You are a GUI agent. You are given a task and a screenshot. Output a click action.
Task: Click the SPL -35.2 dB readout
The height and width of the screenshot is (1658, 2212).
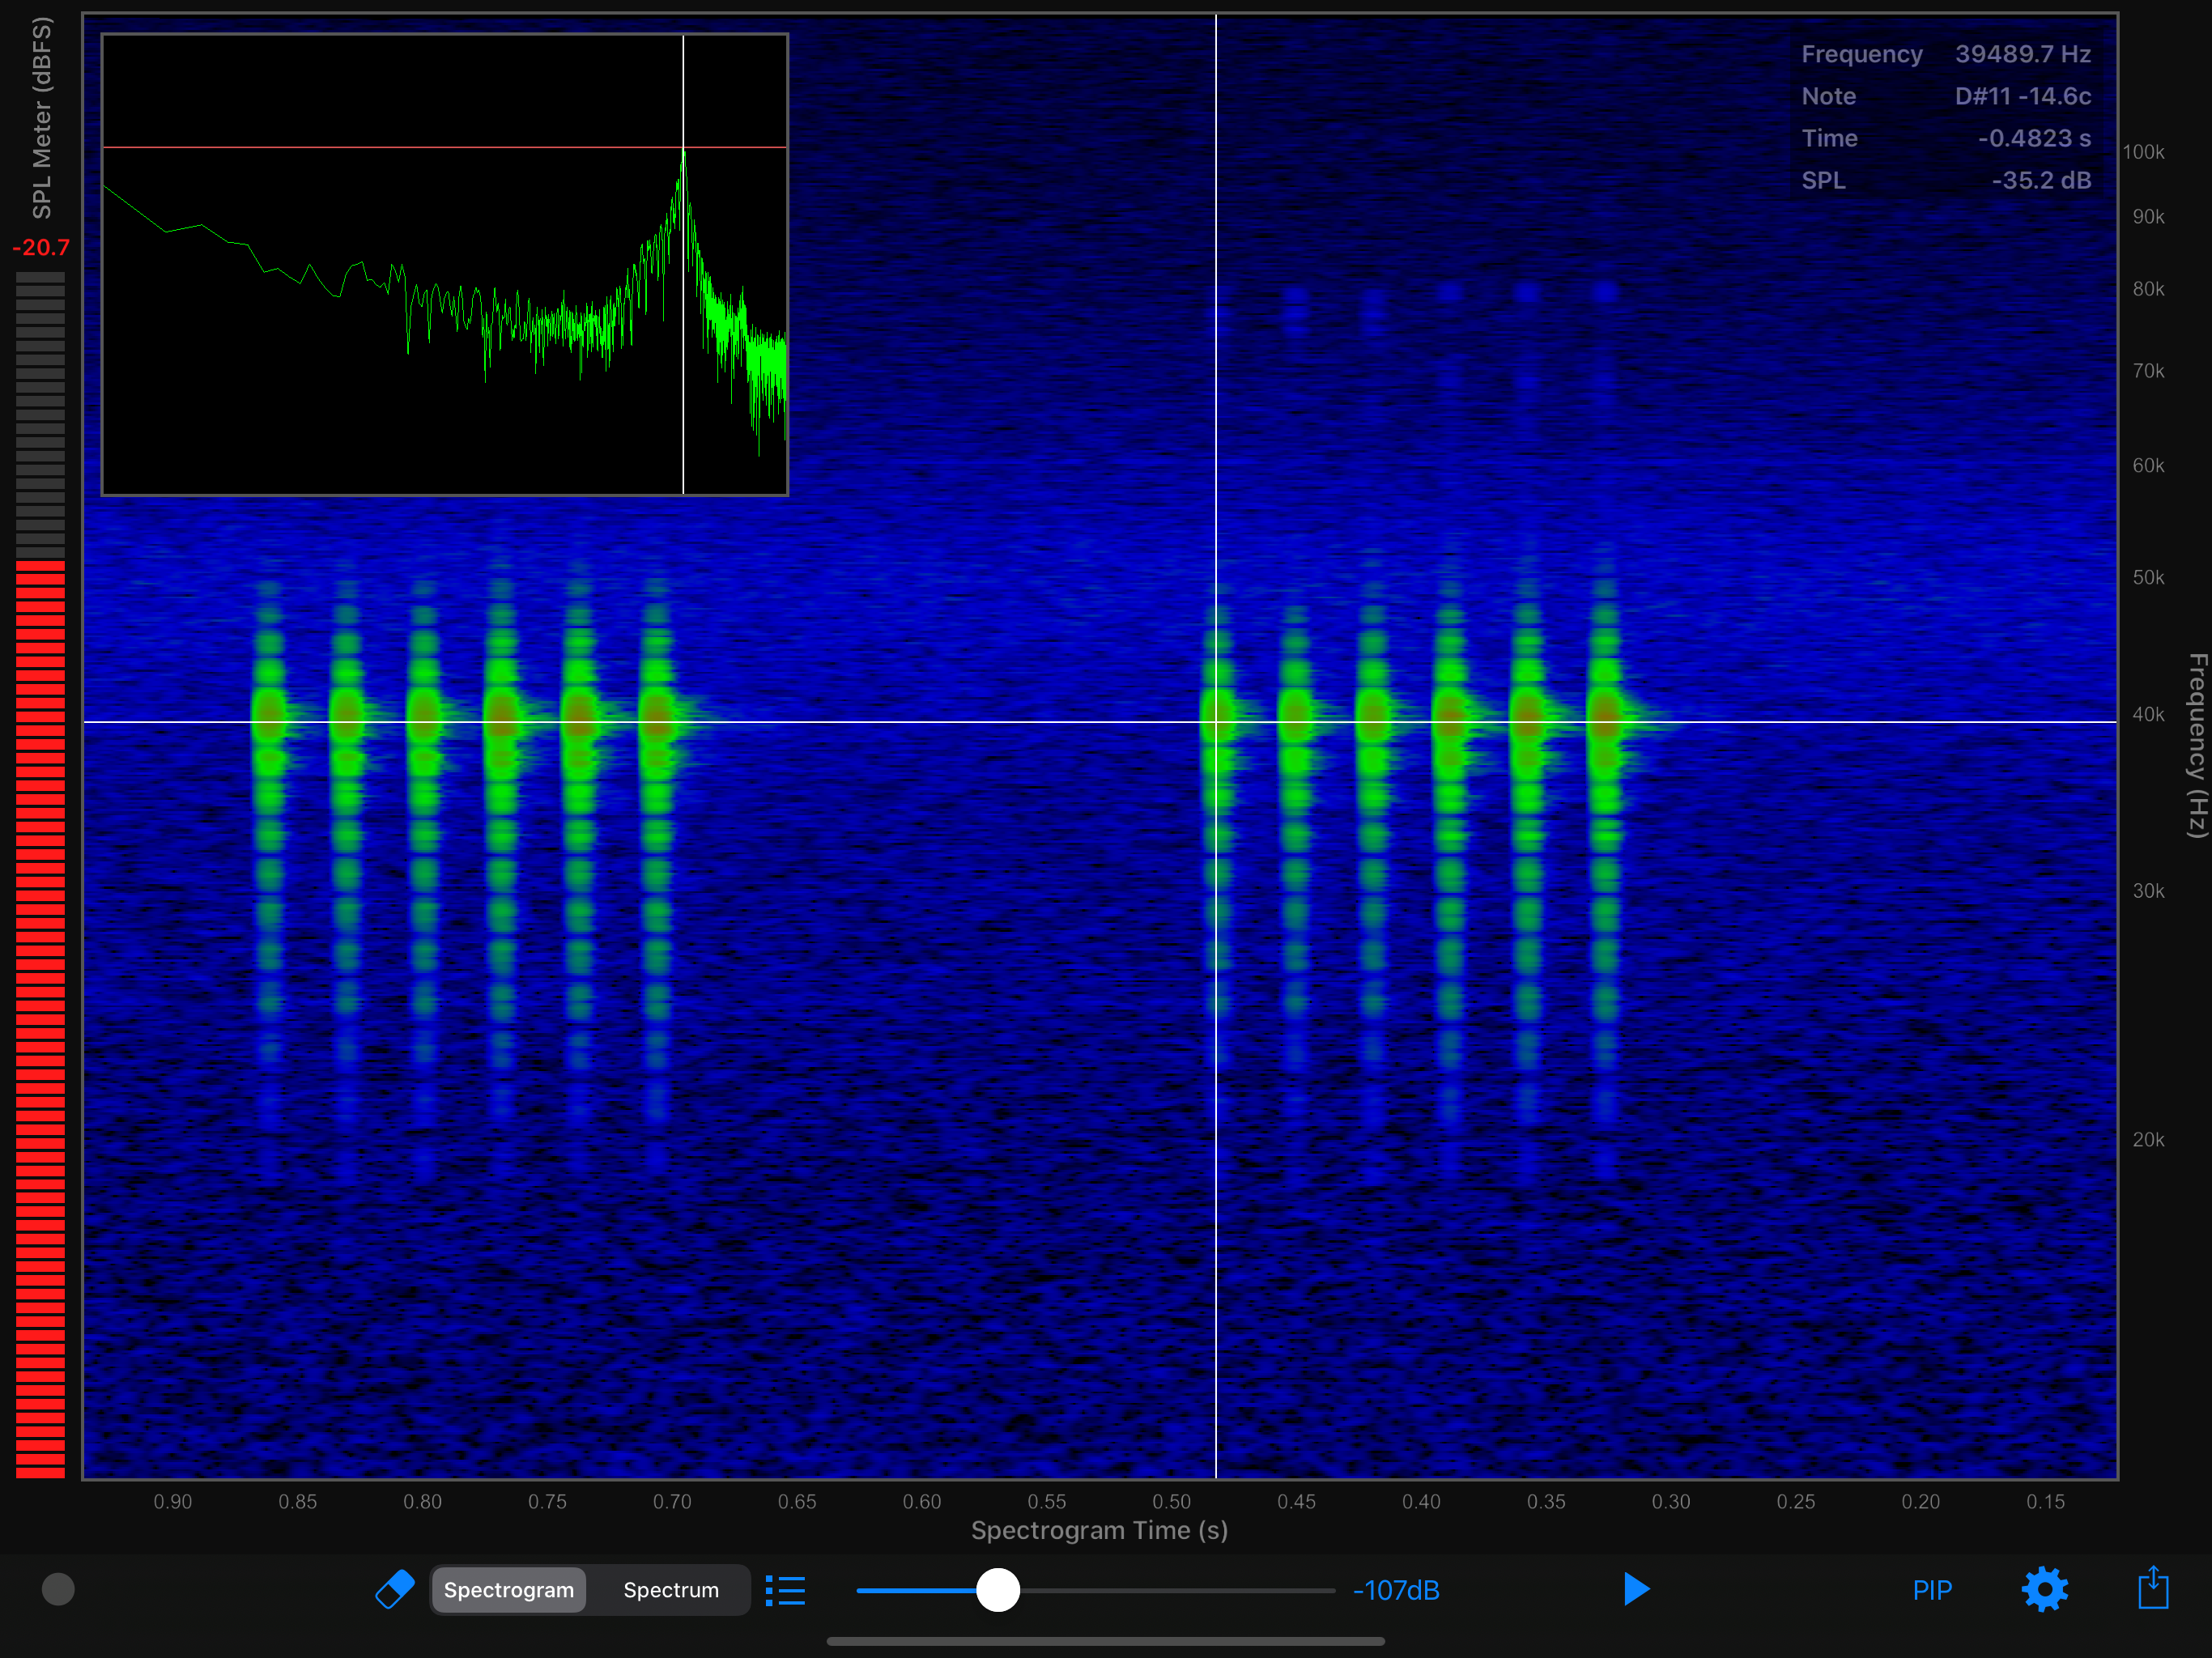(x=2040, y=180)
